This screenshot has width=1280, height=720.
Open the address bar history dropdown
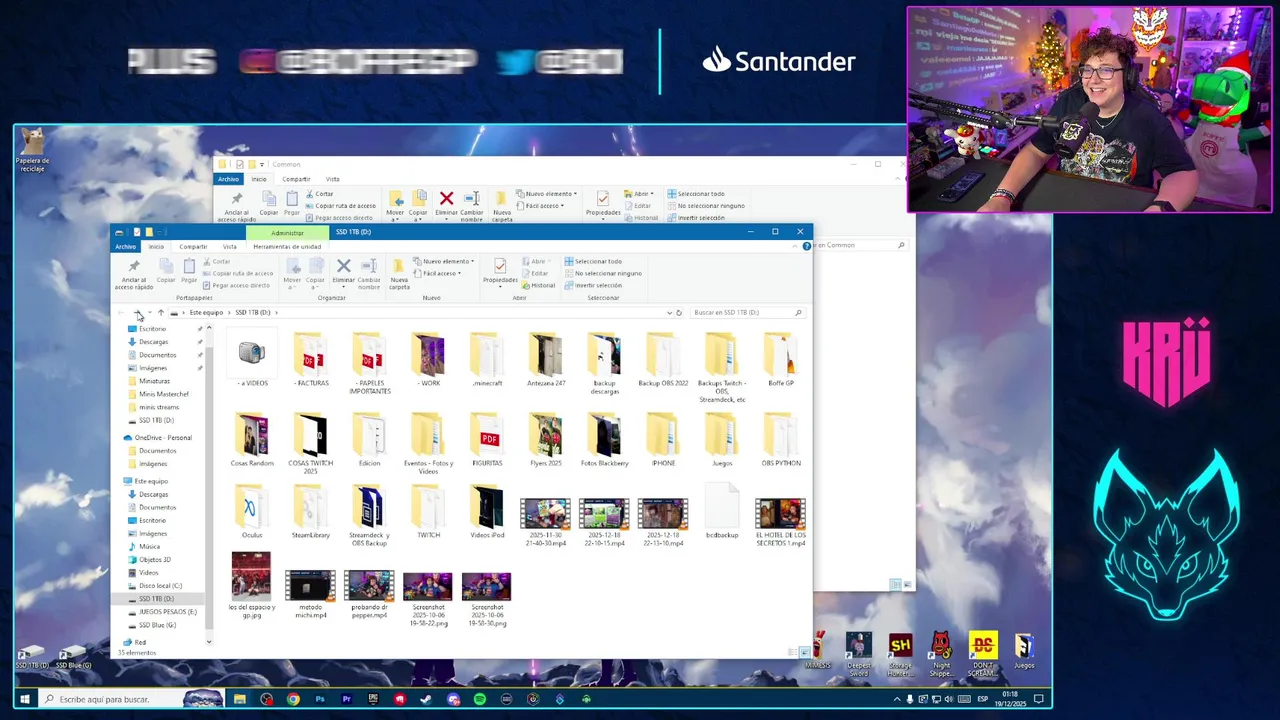(669, 313)
